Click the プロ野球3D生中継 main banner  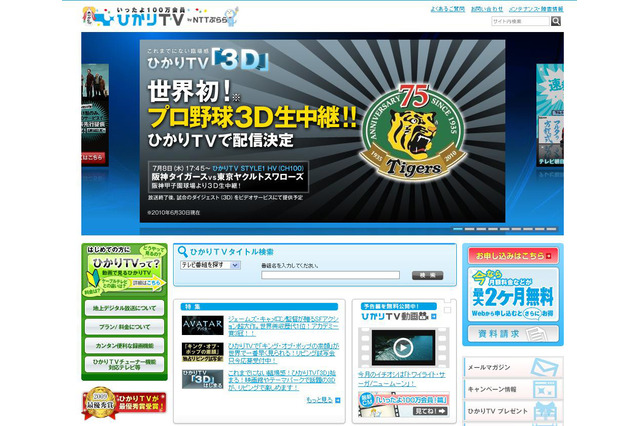click(x=322, y=131)
